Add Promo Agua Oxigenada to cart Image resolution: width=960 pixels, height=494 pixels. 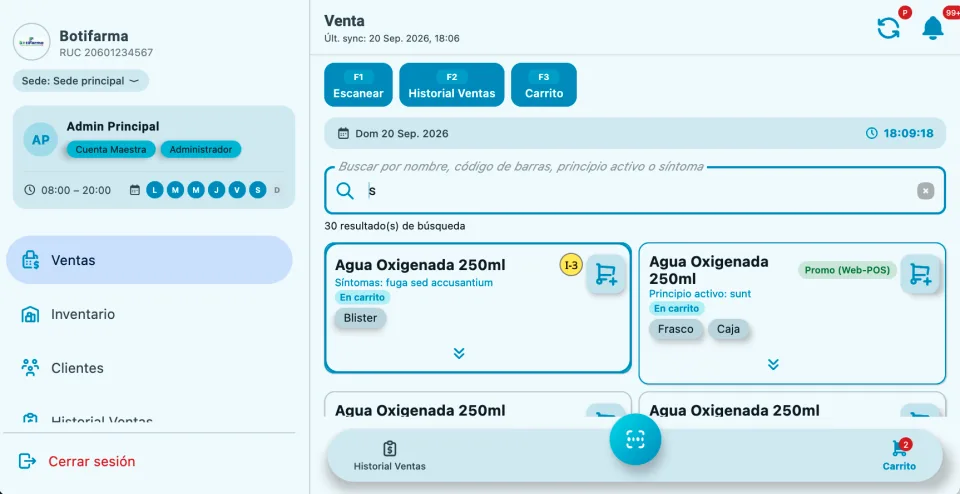[920, 274]
